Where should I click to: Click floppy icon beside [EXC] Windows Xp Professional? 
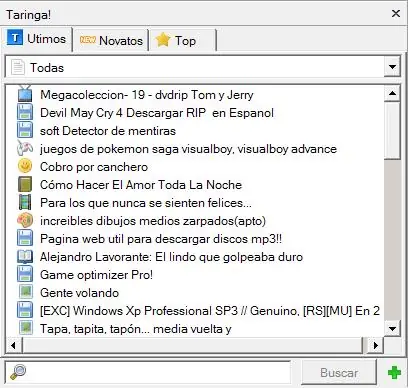[x=25, y=310]
